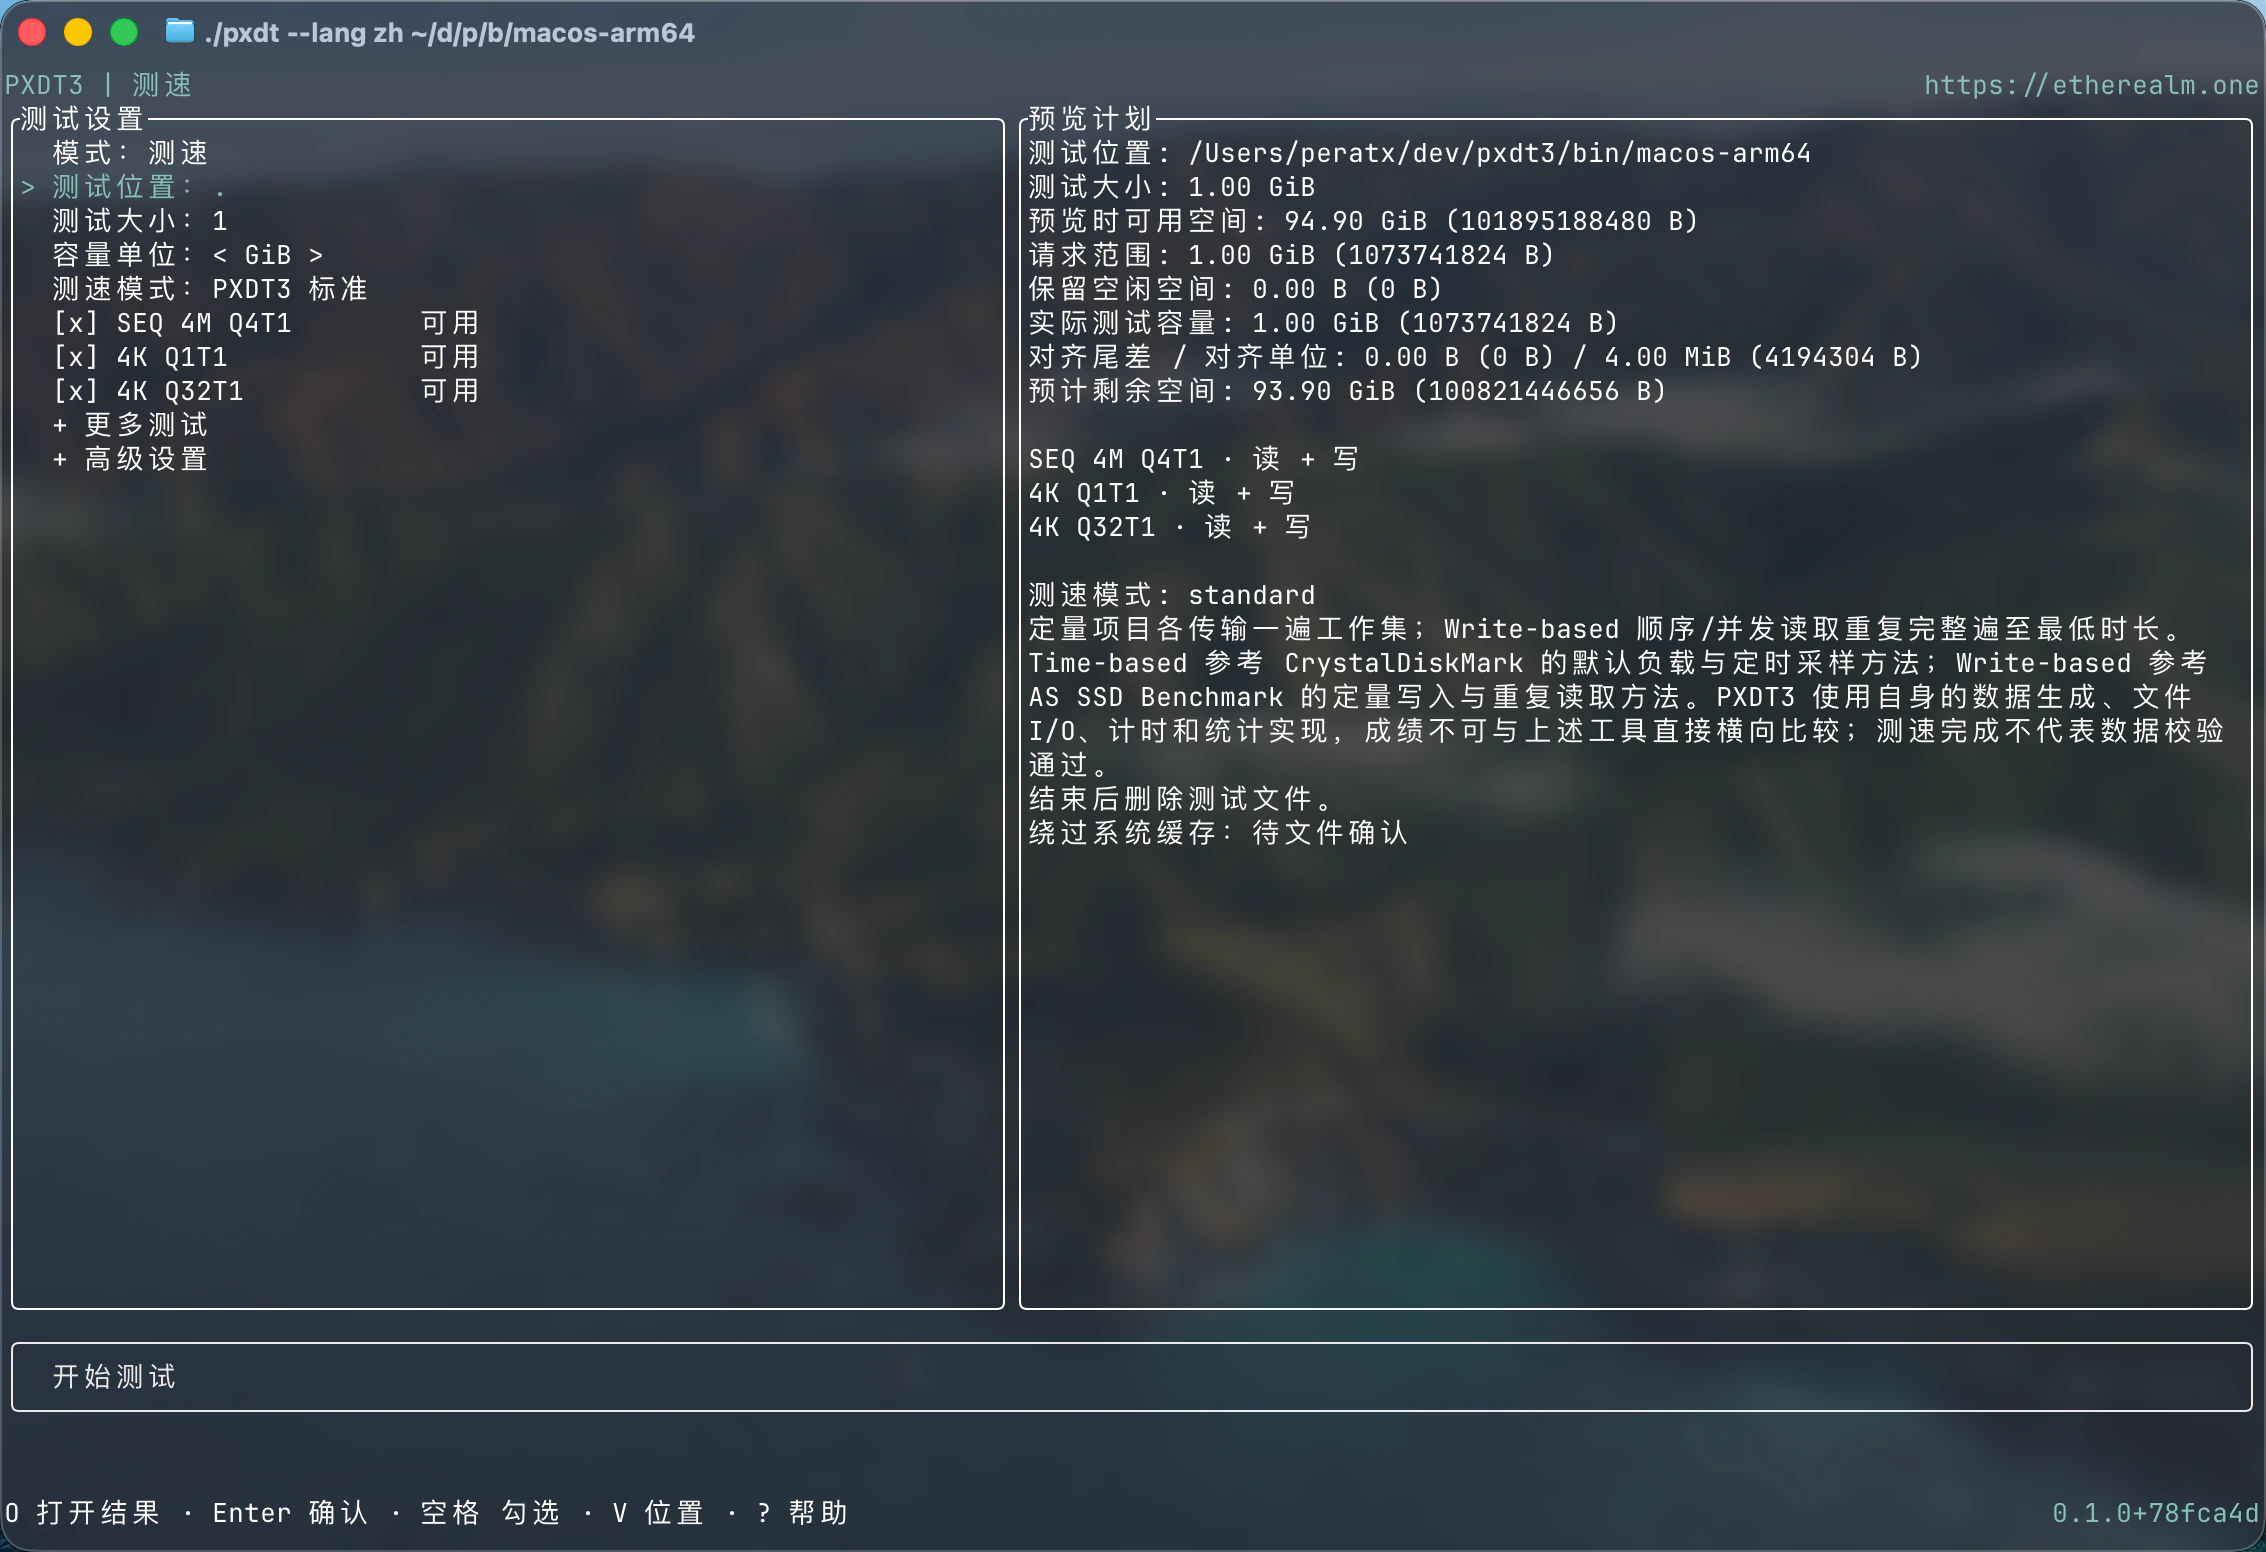Select the 模式: 测速 row

pos(130,153)
